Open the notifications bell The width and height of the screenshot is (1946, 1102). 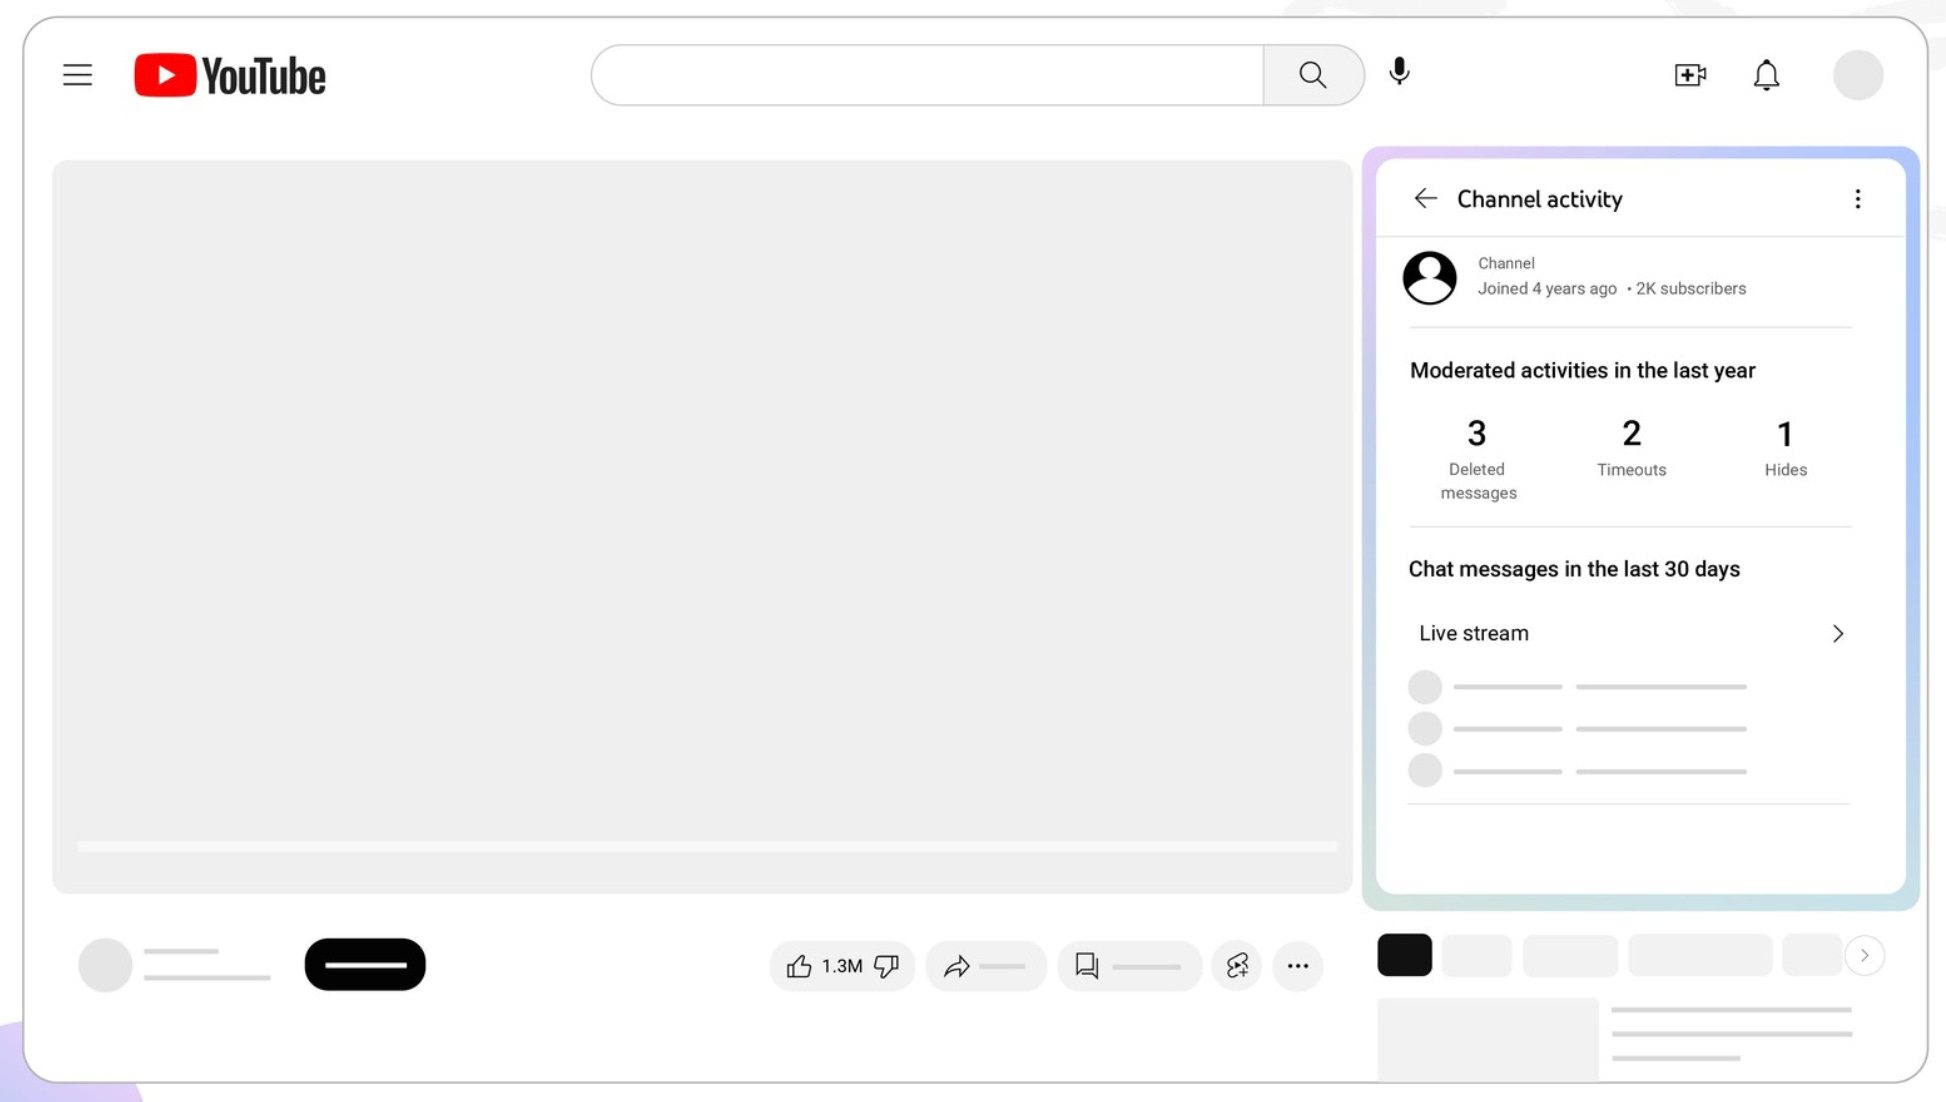(1766, 75)
